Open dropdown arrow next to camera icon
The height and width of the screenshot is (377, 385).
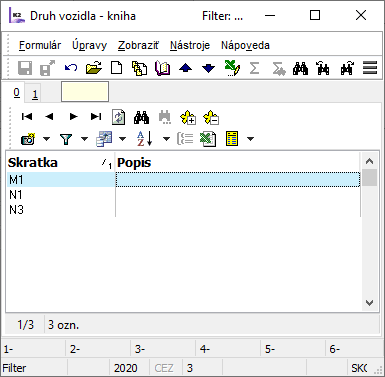point(46,139)
